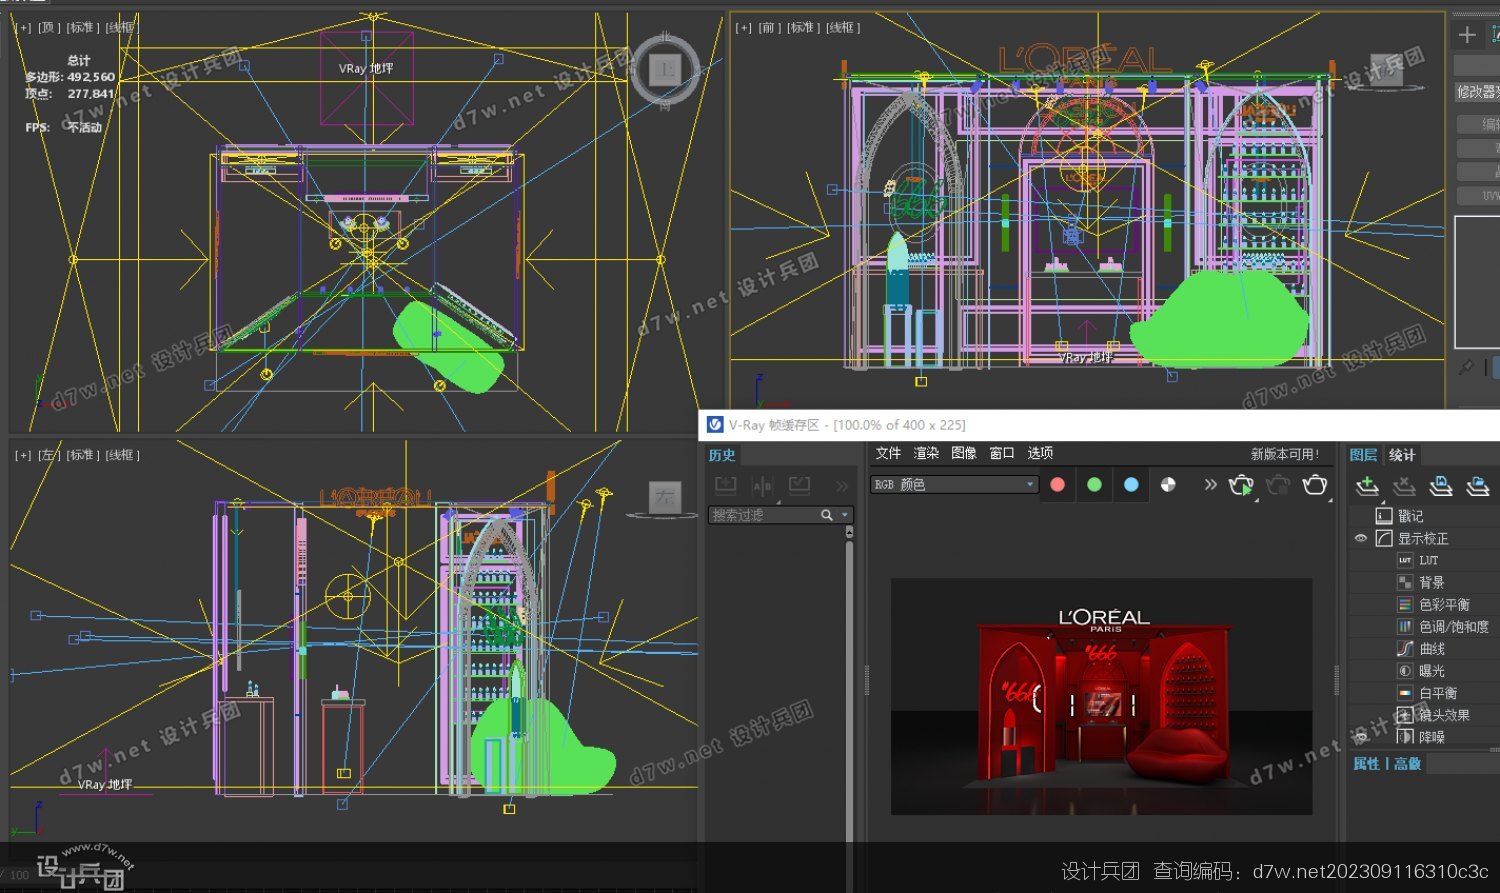The height and width of the screenshot is (893, 1500).
Task: Switch to the 图层 tab
Action: coord(1363,455)
